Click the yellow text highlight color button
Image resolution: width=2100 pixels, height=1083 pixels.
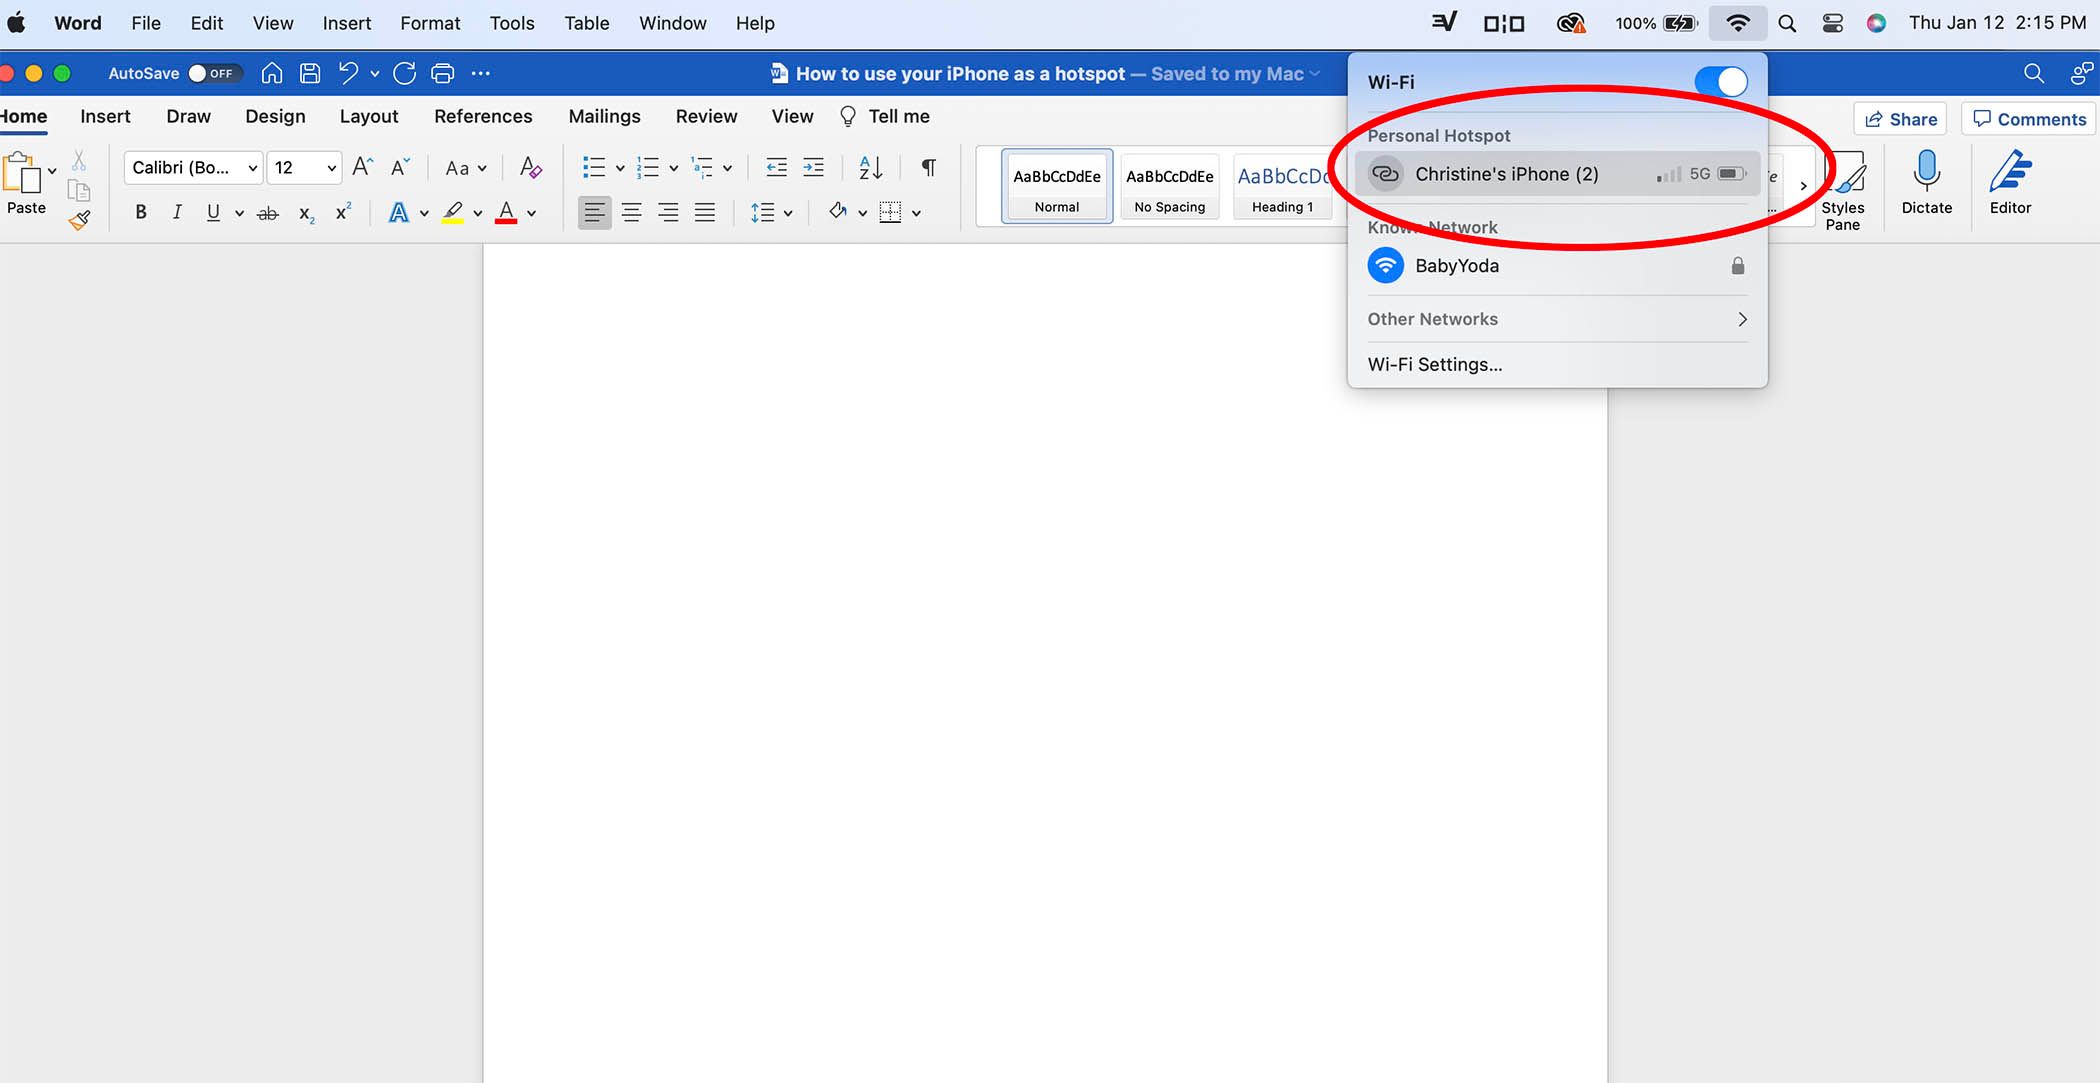click(x=453, y=212)
